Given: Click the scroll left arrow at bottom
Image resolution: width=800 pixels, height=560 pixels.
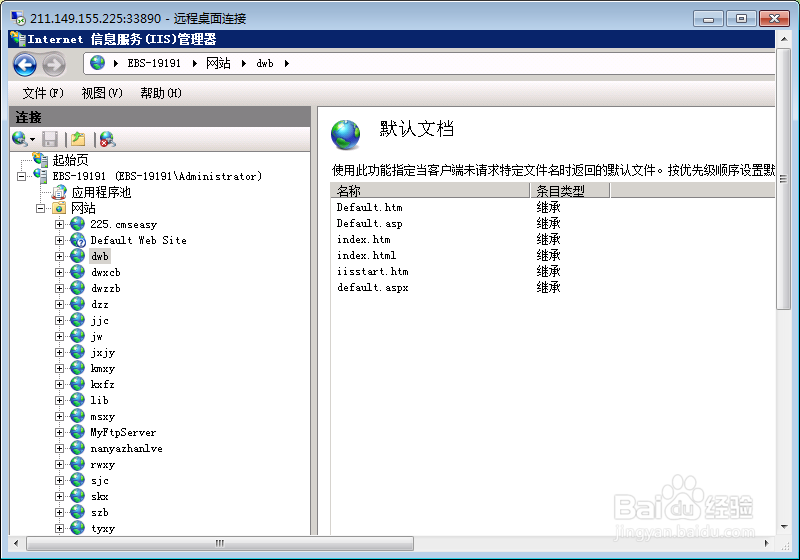Looking at the screenshot, I should point(16,543).
